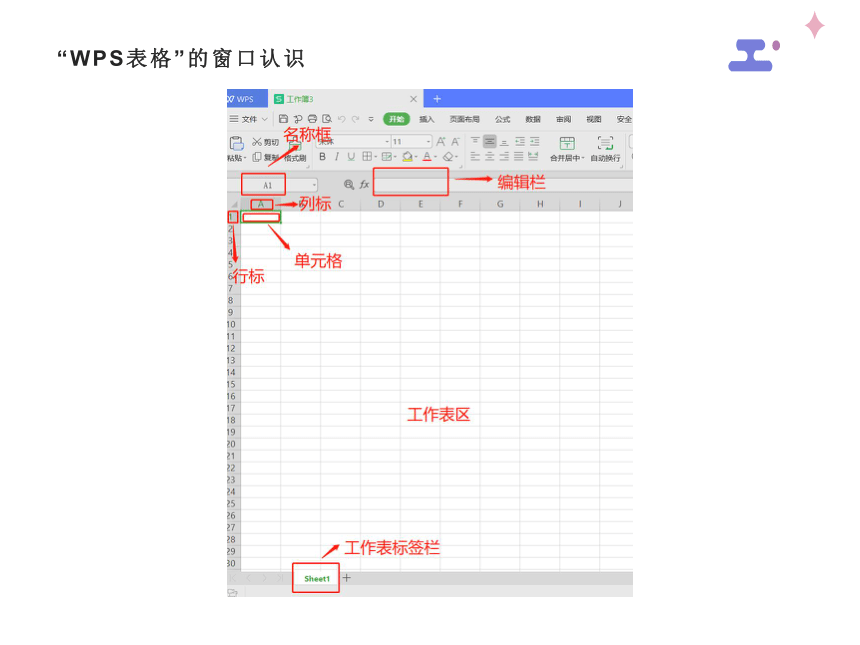Click the cell borders icon
The image size is (860, 645).
(x=367, y=157)
